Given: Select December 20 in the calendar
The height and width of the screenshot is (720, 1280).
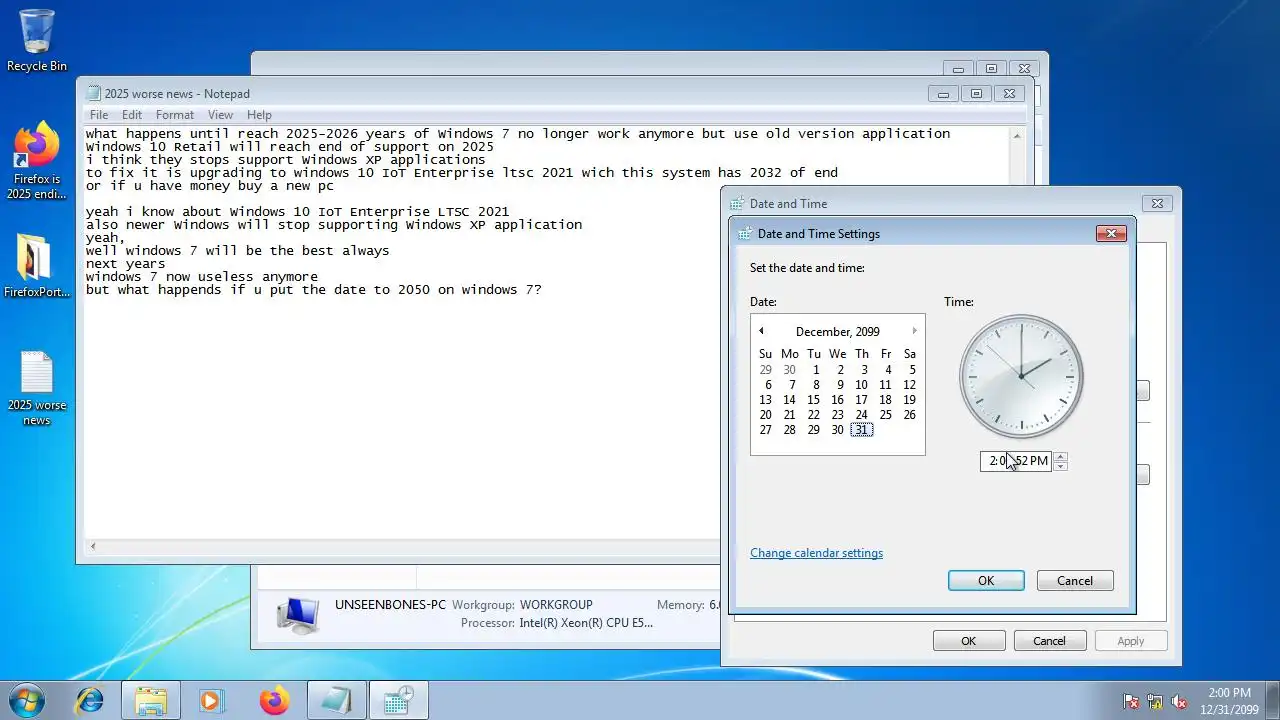Looking at the screenshot, I should tap(765, 415).
